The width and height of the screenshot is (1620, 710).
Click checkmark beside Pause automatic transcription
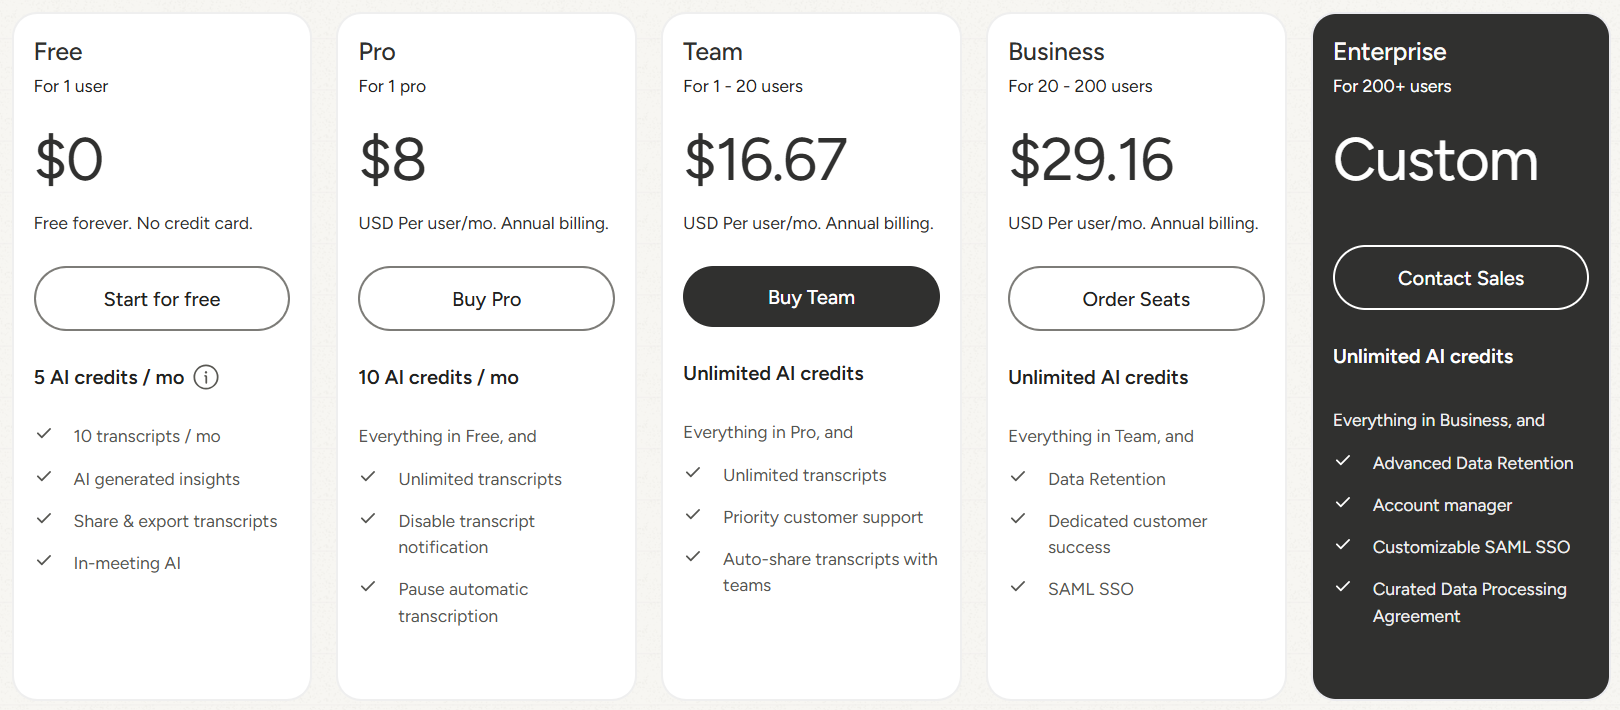[x=368, y=587]
